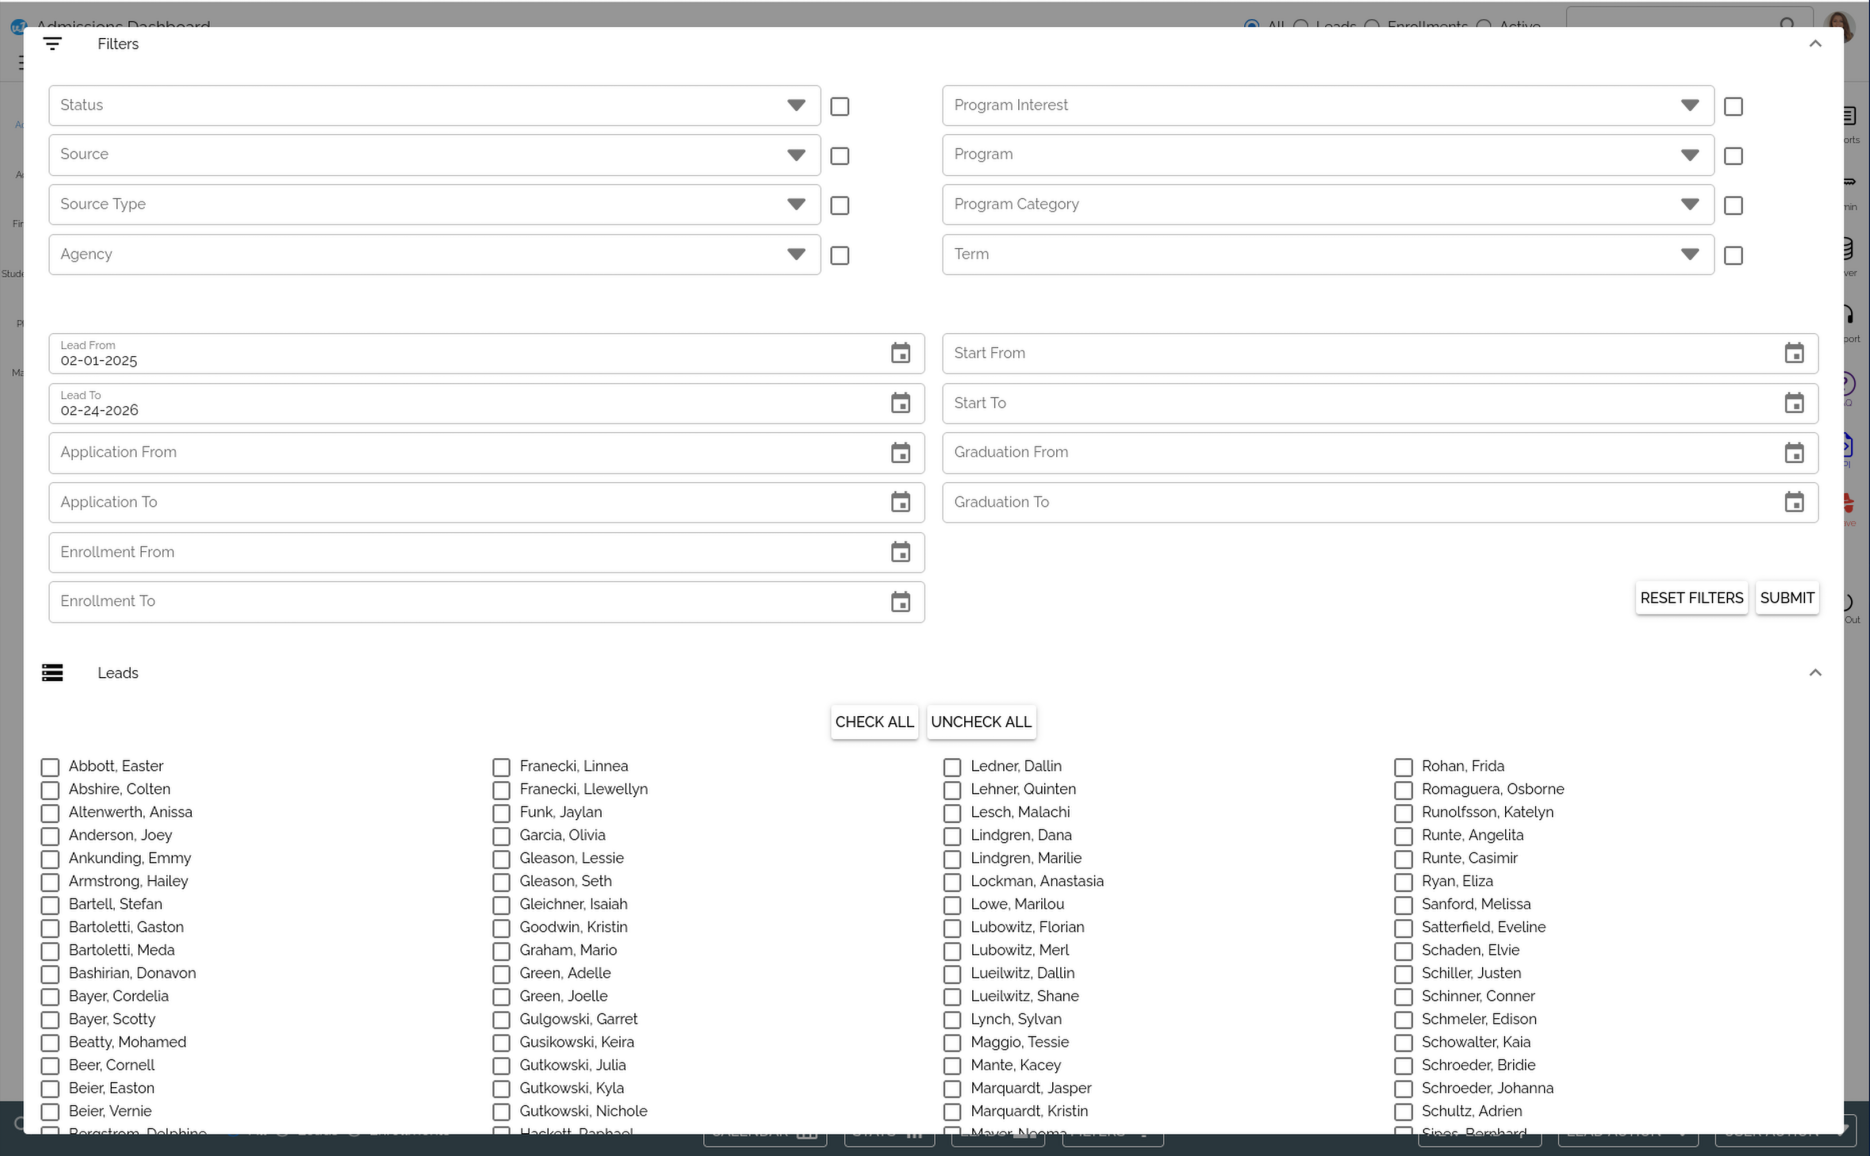Viewport: 1870px width, 1156px height.
Task: Select the Leads radio button at top
Action: (1299, 27)
